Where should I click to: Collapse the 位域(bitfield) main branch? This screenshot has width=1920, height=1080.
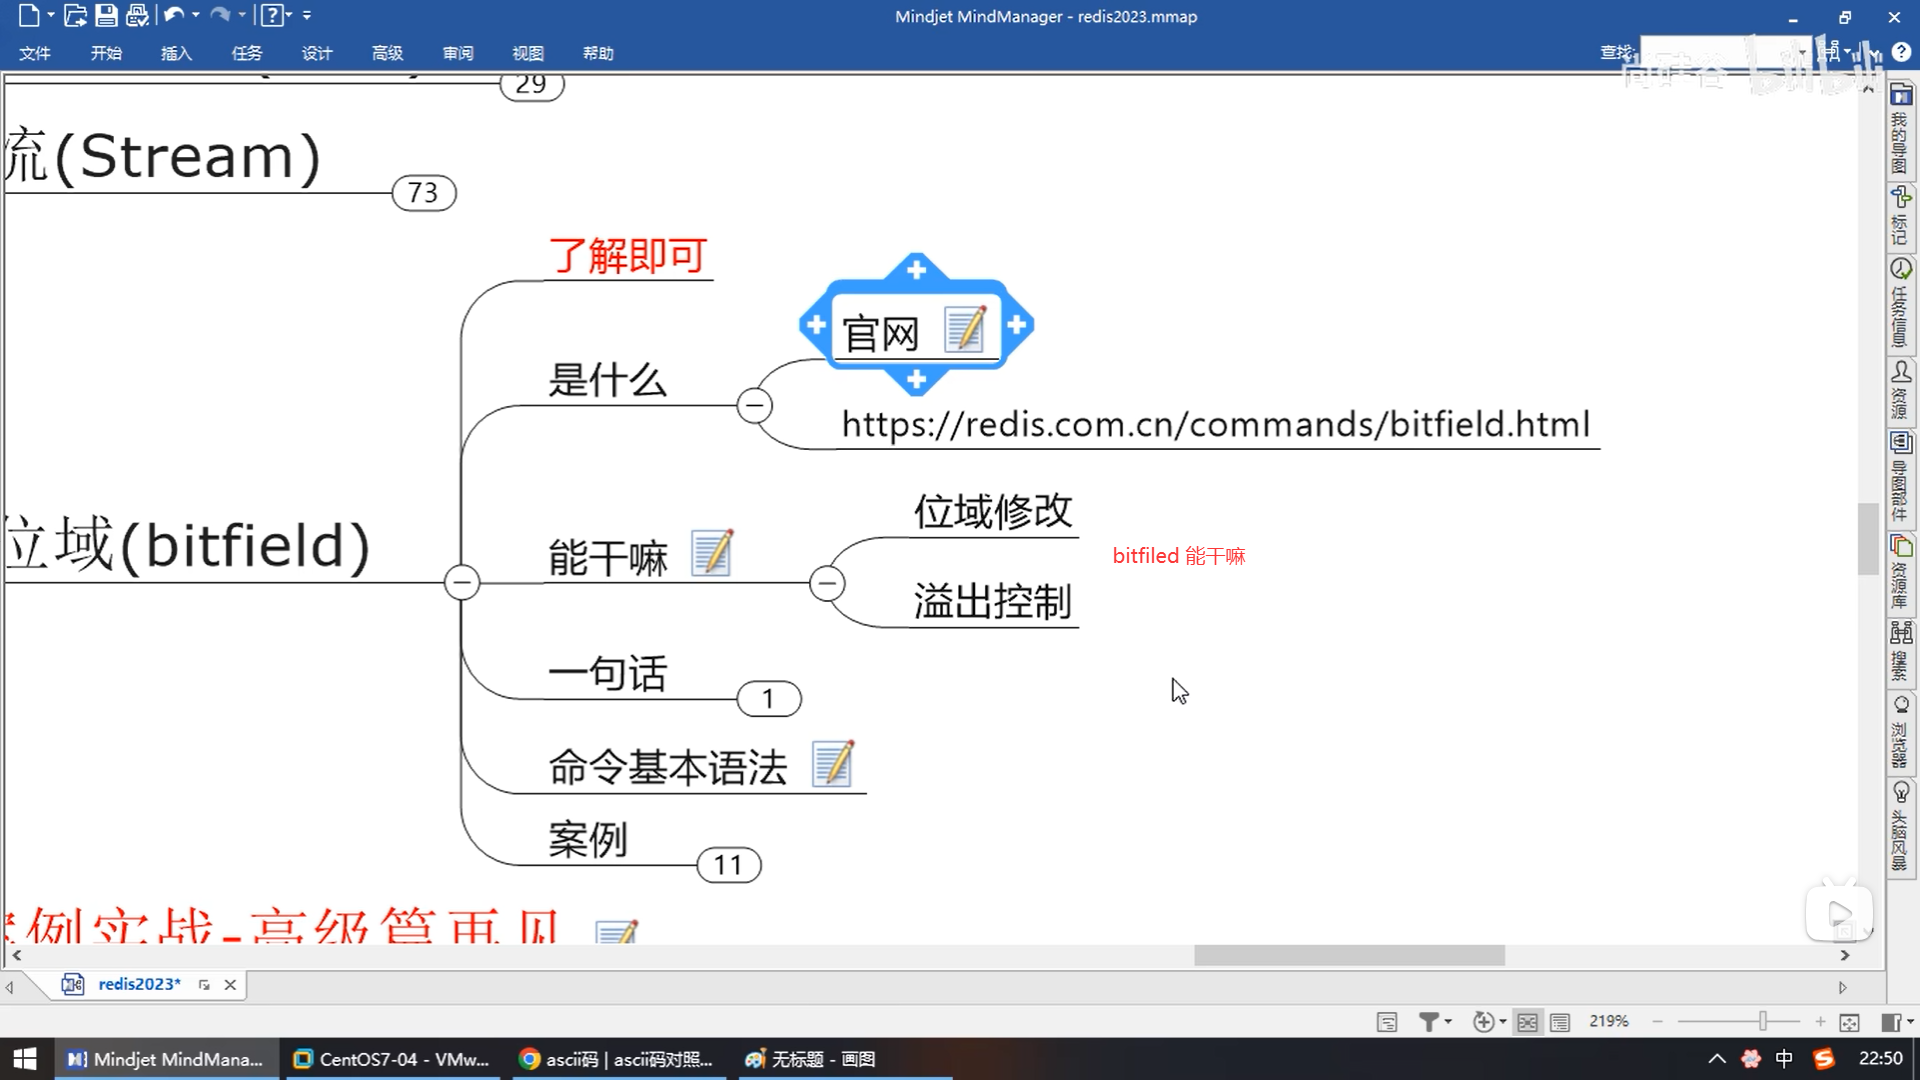coord(462,582)
